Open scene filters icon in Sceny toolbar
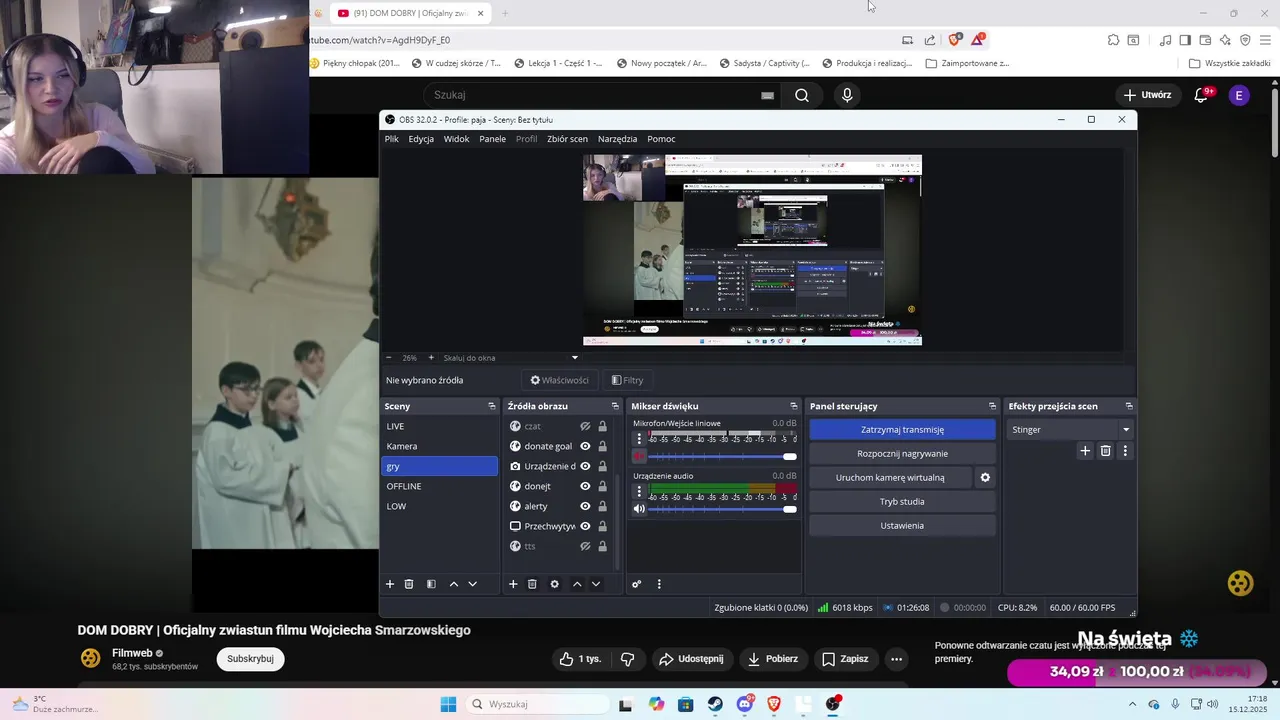Screen dimensions: 1280x720 [431, 584]
